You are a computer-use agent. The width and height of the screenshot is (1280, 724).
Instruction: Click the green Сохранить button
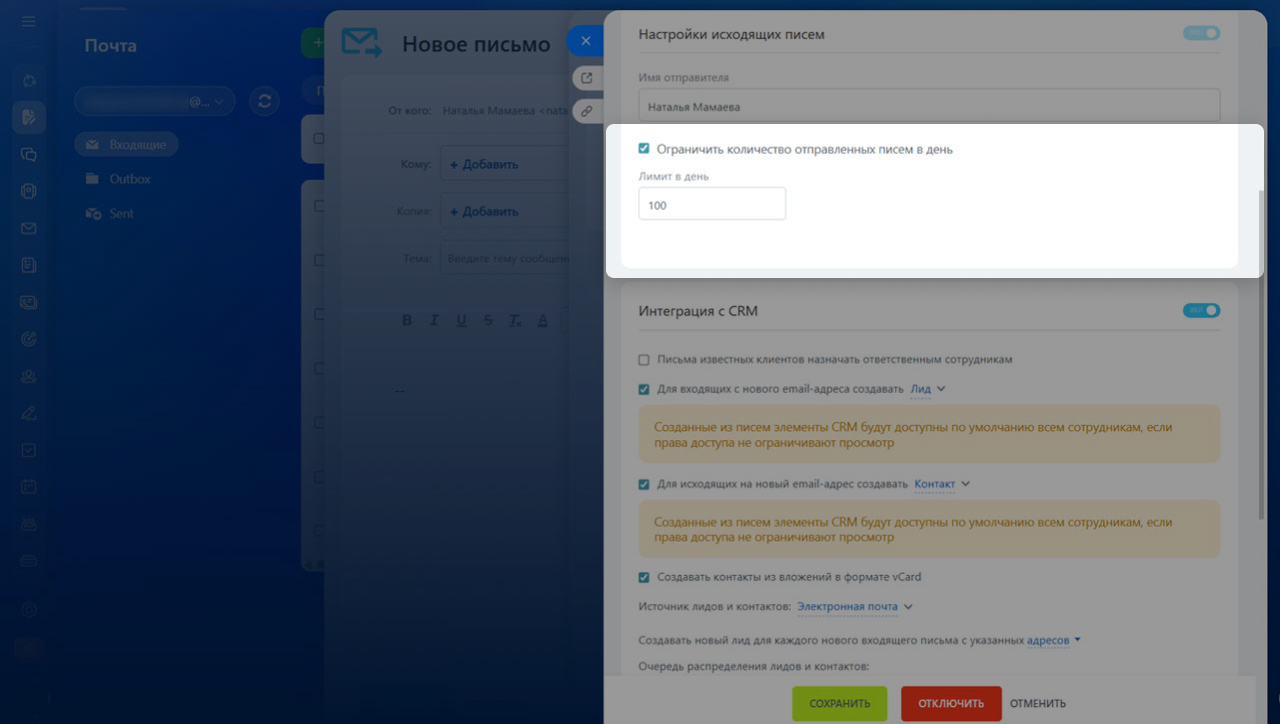(839, 703)
